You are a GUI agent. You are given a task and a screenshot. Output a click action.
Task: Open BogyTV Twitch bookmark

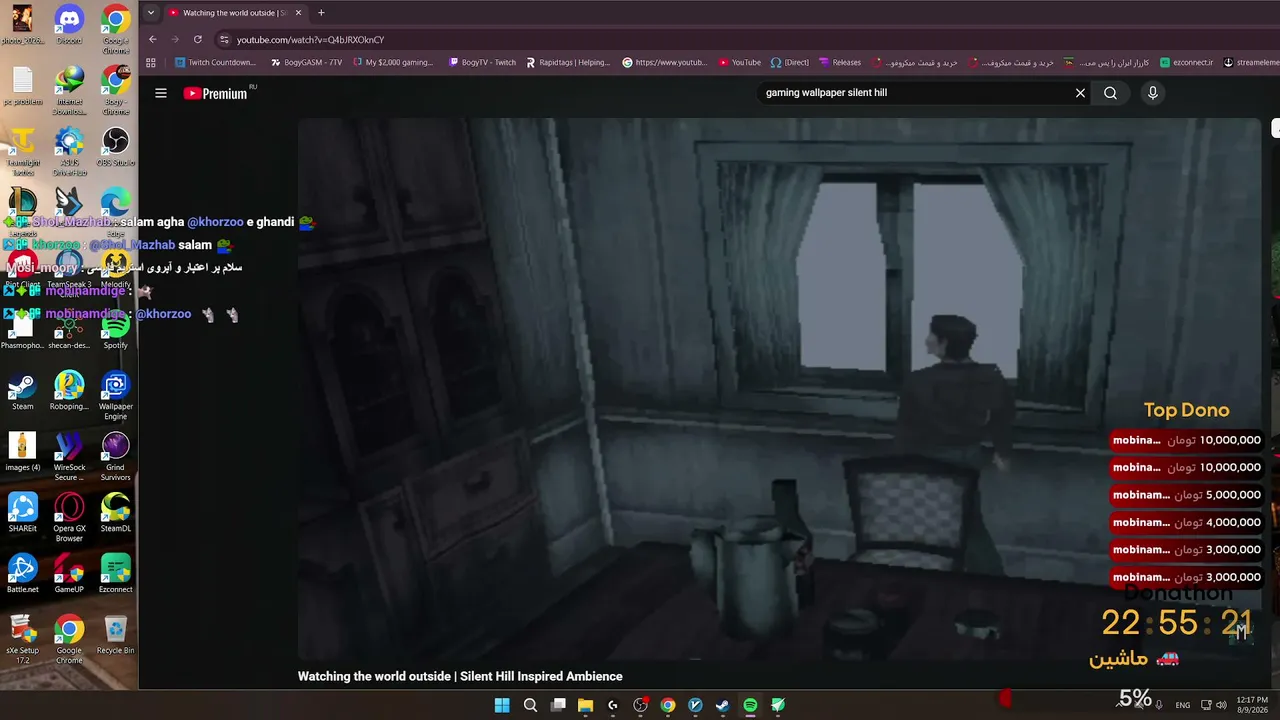pos(482,62)
